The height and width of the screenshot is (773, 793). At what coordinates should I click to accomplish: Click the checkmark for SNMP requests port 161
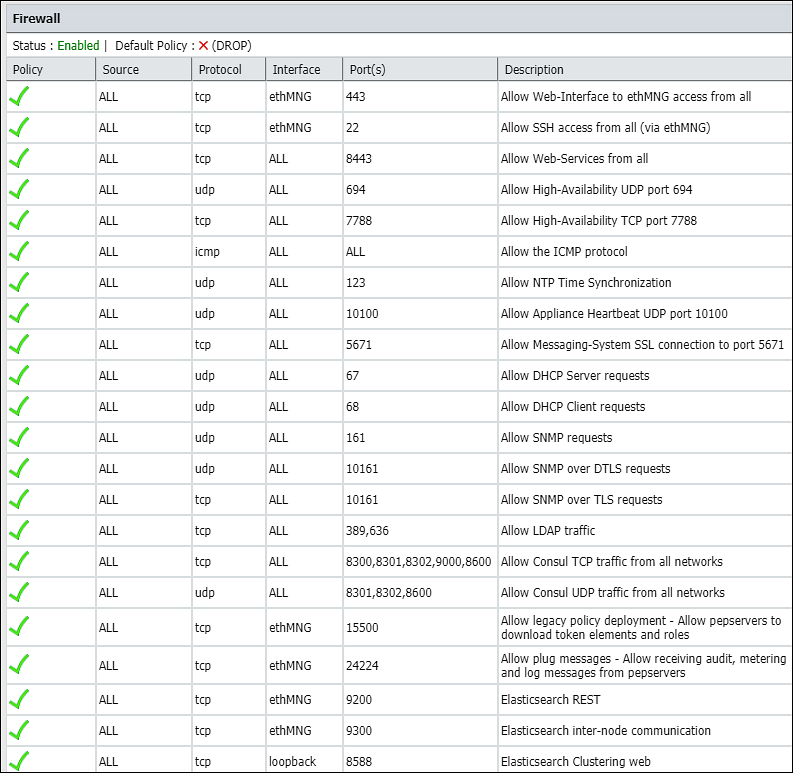(19, 437)
